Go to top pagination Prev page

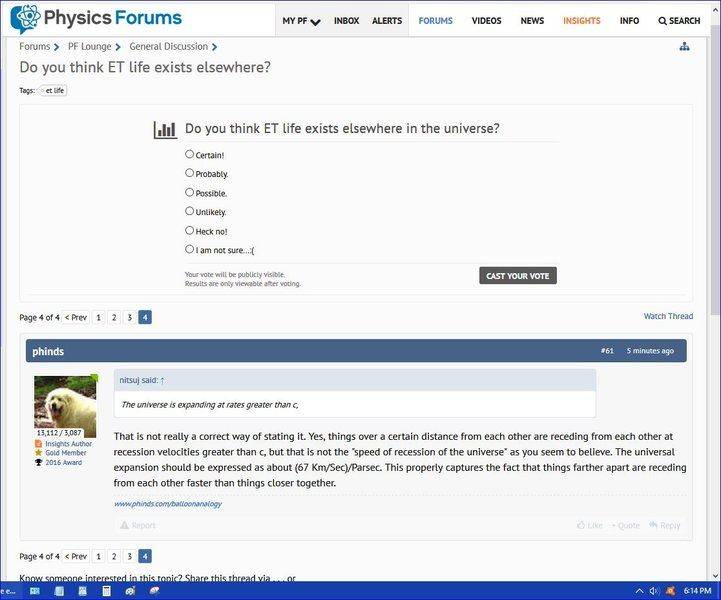(76, 317)
